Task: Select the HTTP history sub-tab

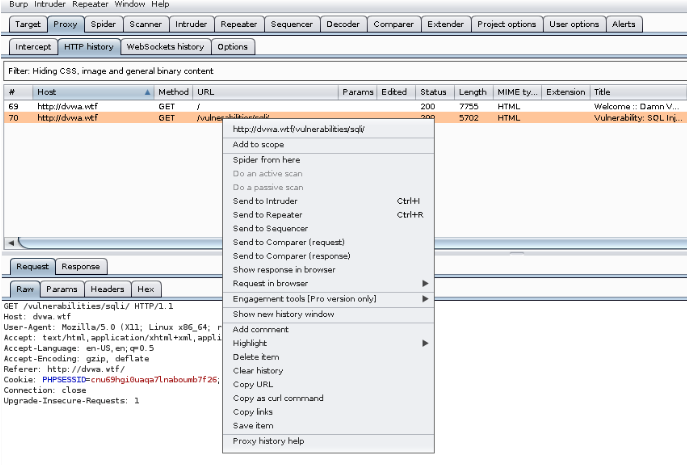Action: [89, 46]
